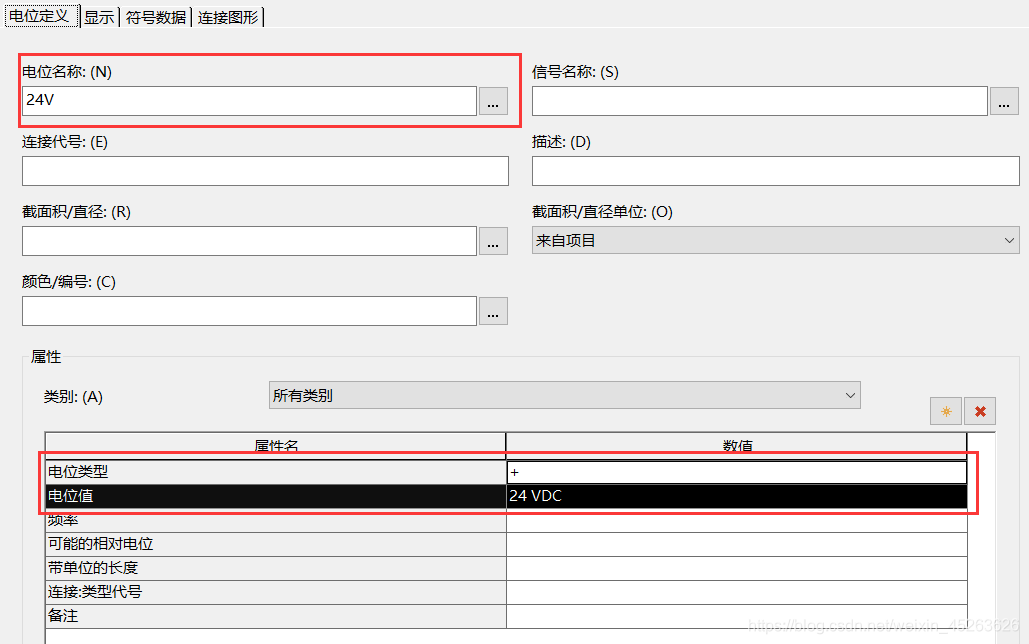This screenshot has width=1029, height=644.
Task: Click the 描述 input field
Action: click(x=775, y=171)
